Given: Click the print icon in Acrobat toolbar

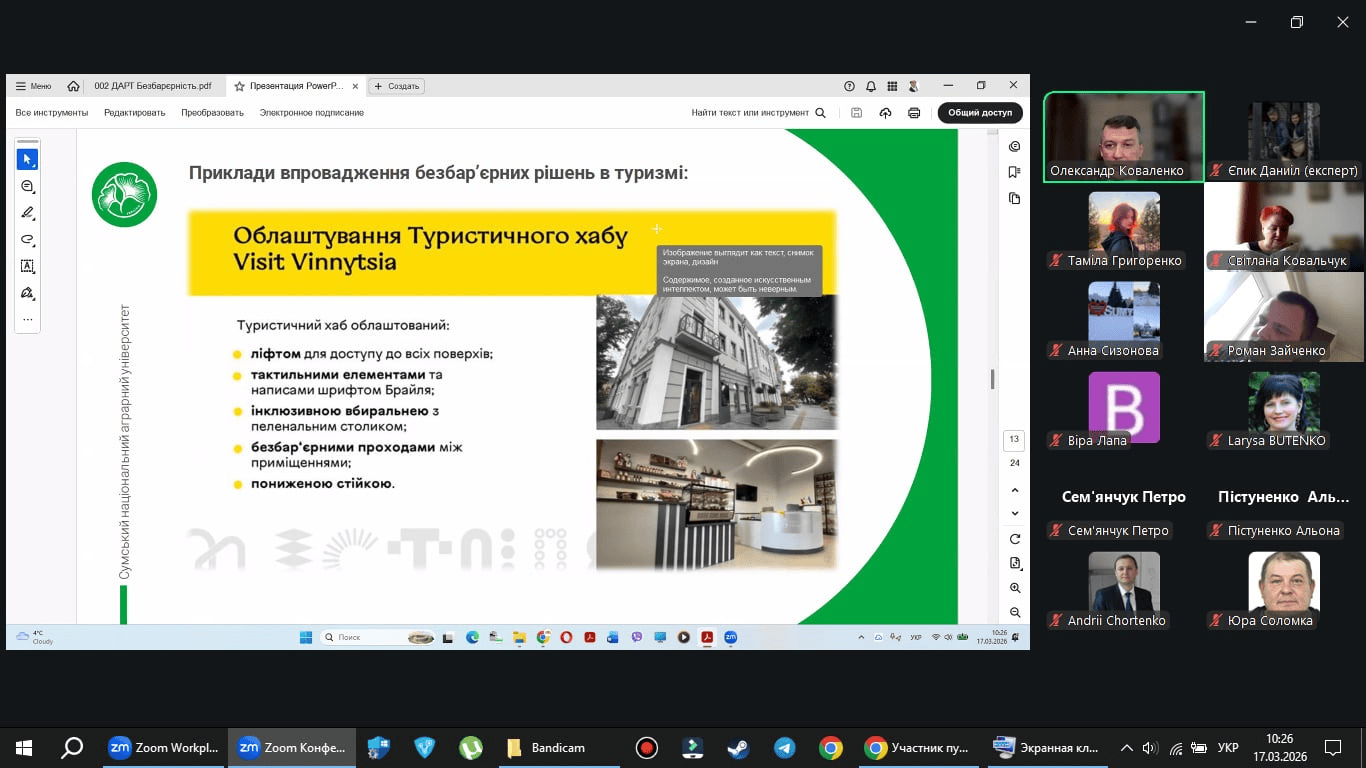Looking at the screenshot, I should pyautogui.click(x=913, y=113).
